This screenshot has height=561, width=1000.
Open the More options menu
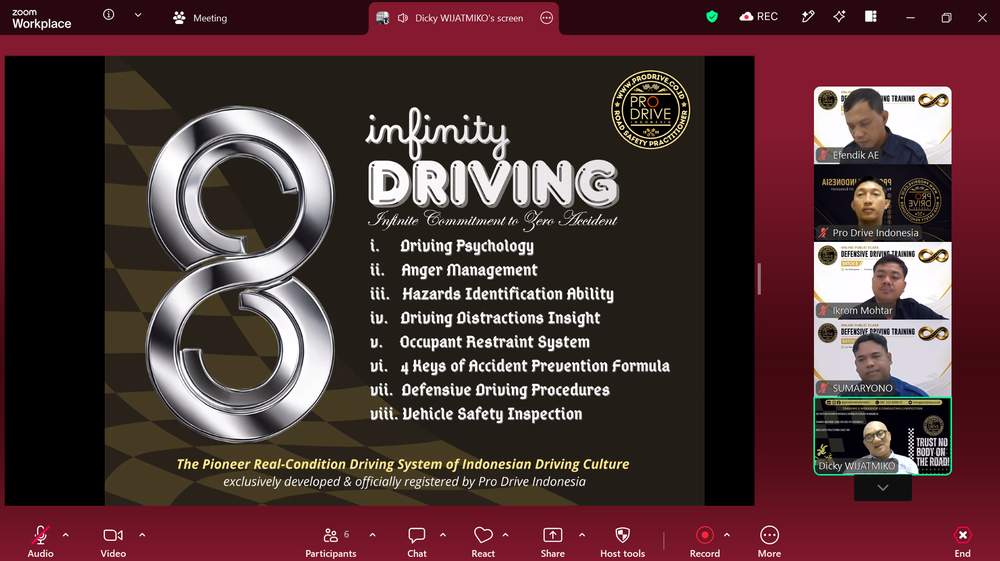pos(769,542)
